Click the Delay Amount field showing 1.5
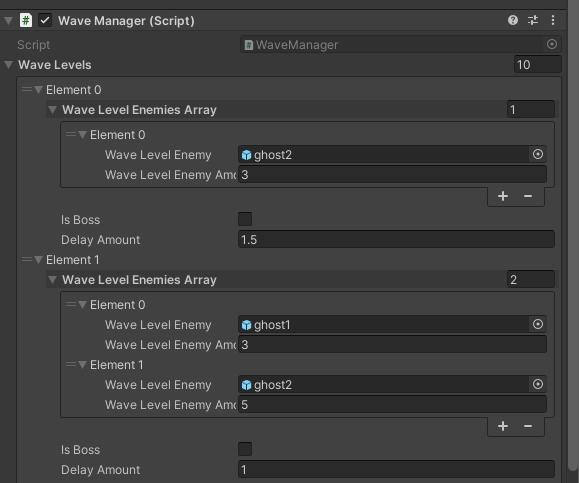 click(x=396, y=240)
